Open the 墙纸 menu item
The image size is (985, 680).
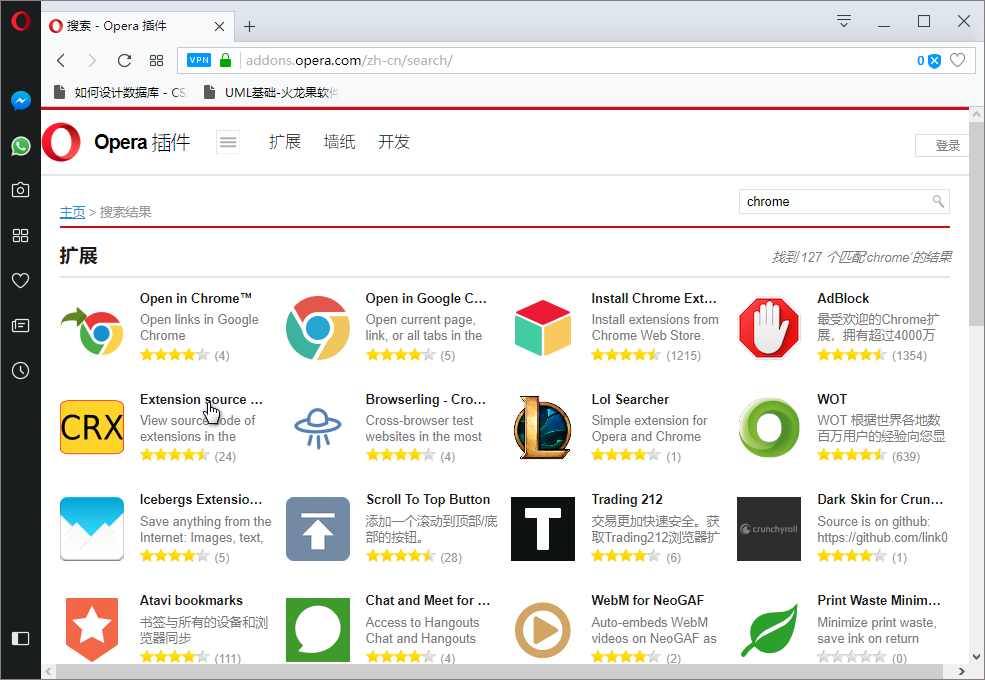(339, 142)
